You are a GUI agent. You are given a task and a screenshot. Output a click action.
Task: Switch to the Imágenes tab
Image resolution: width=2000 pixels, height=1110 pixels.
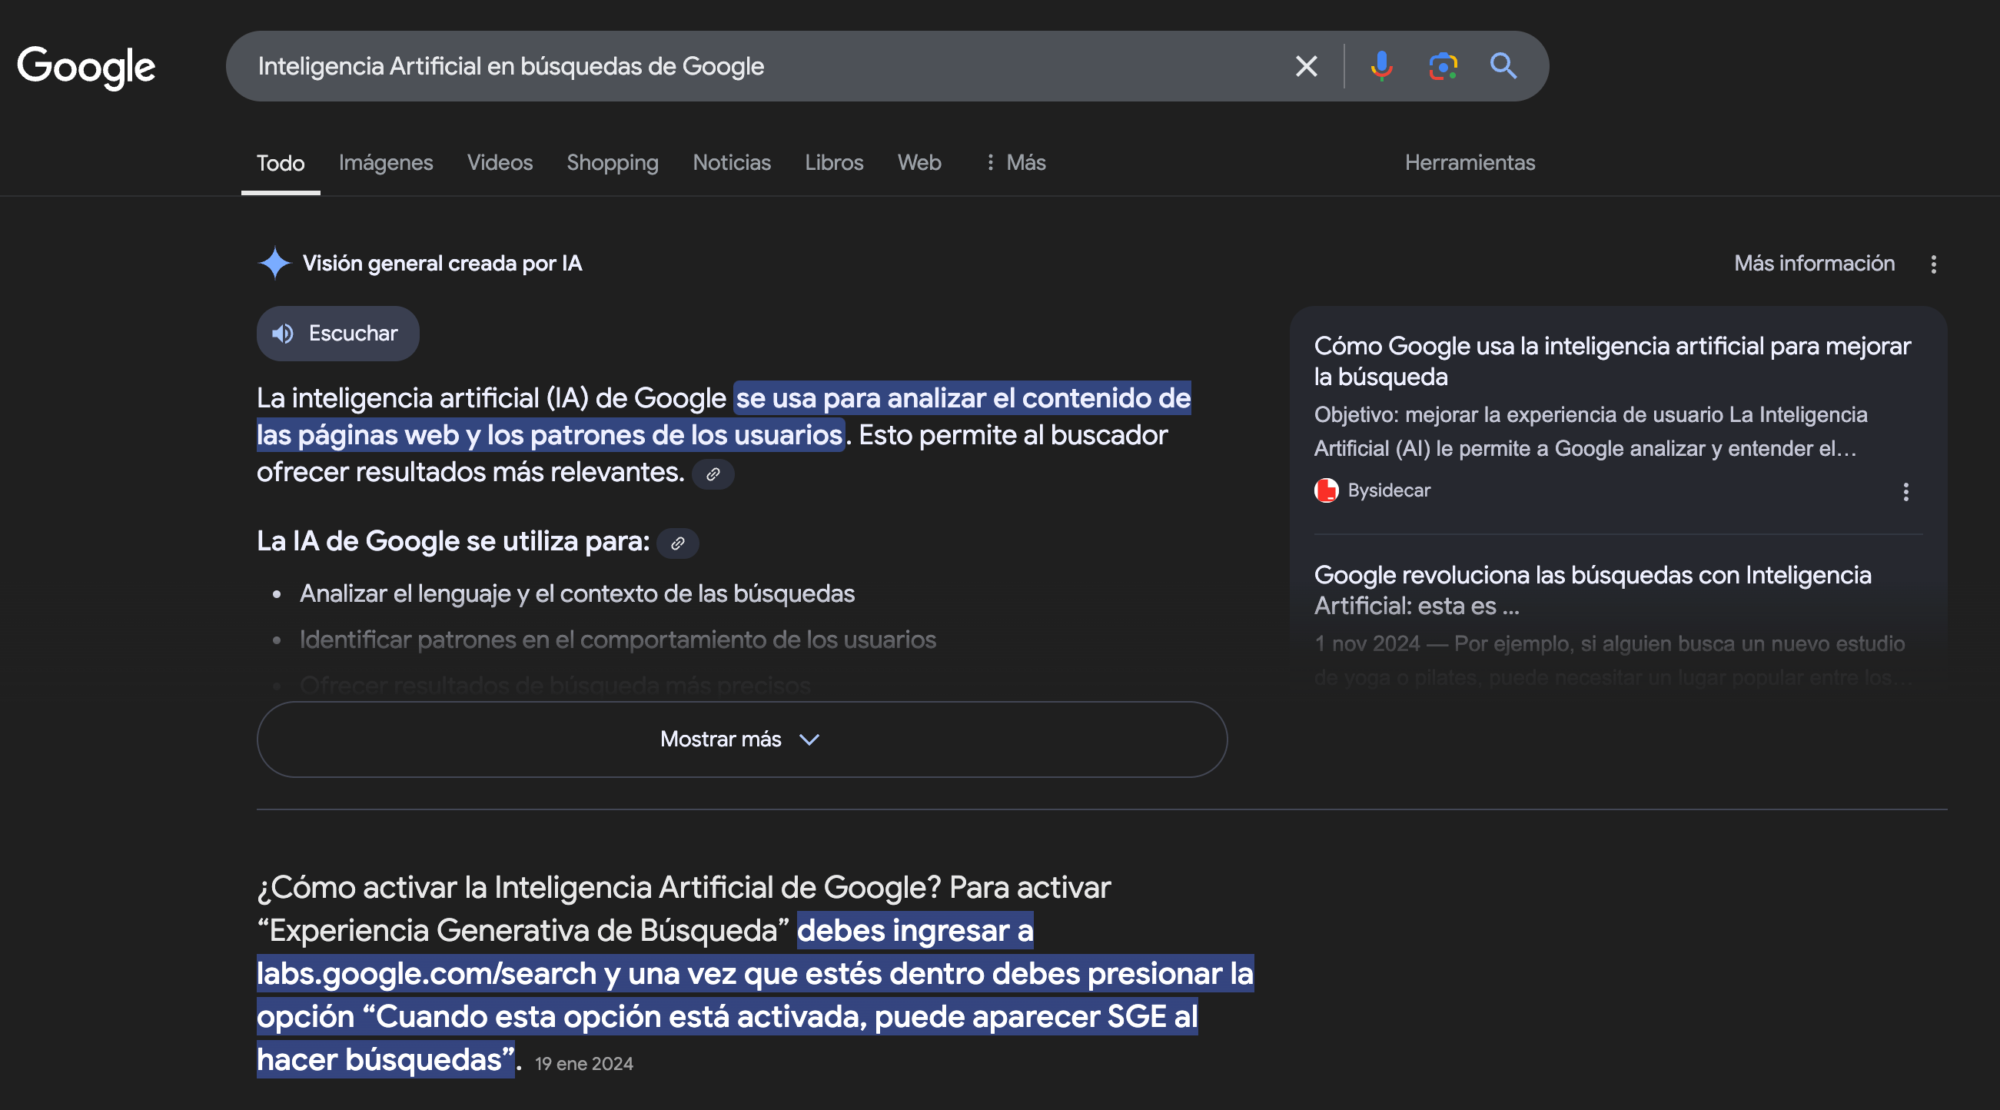[x=385, y=163]
